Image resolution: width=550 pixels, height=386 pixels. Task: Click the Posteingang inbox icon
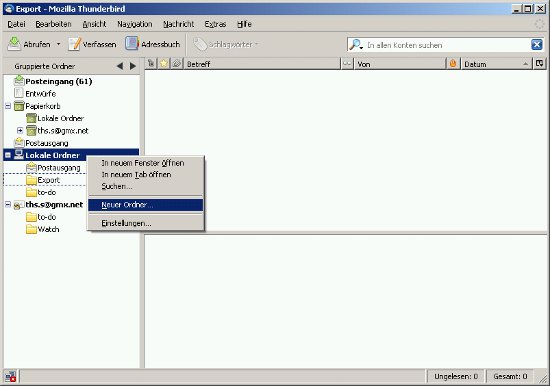[x=19, y=81]
